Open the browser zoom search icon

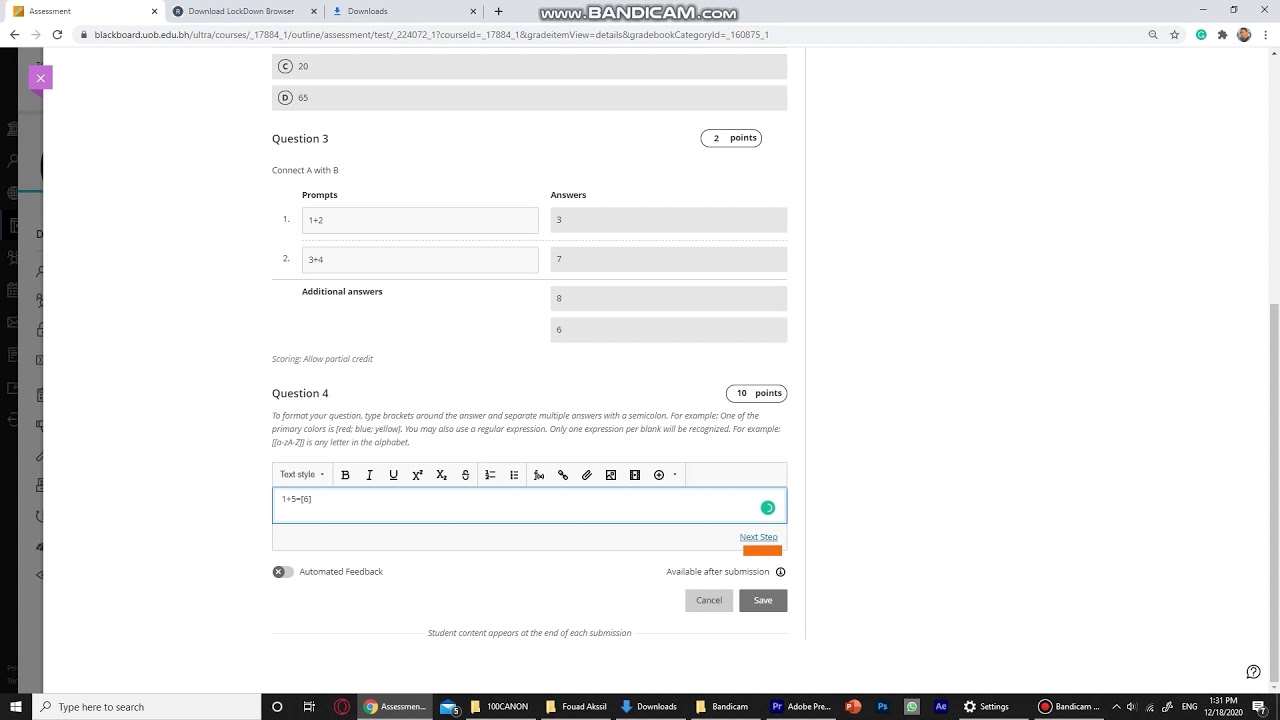tap(1153, 34)
